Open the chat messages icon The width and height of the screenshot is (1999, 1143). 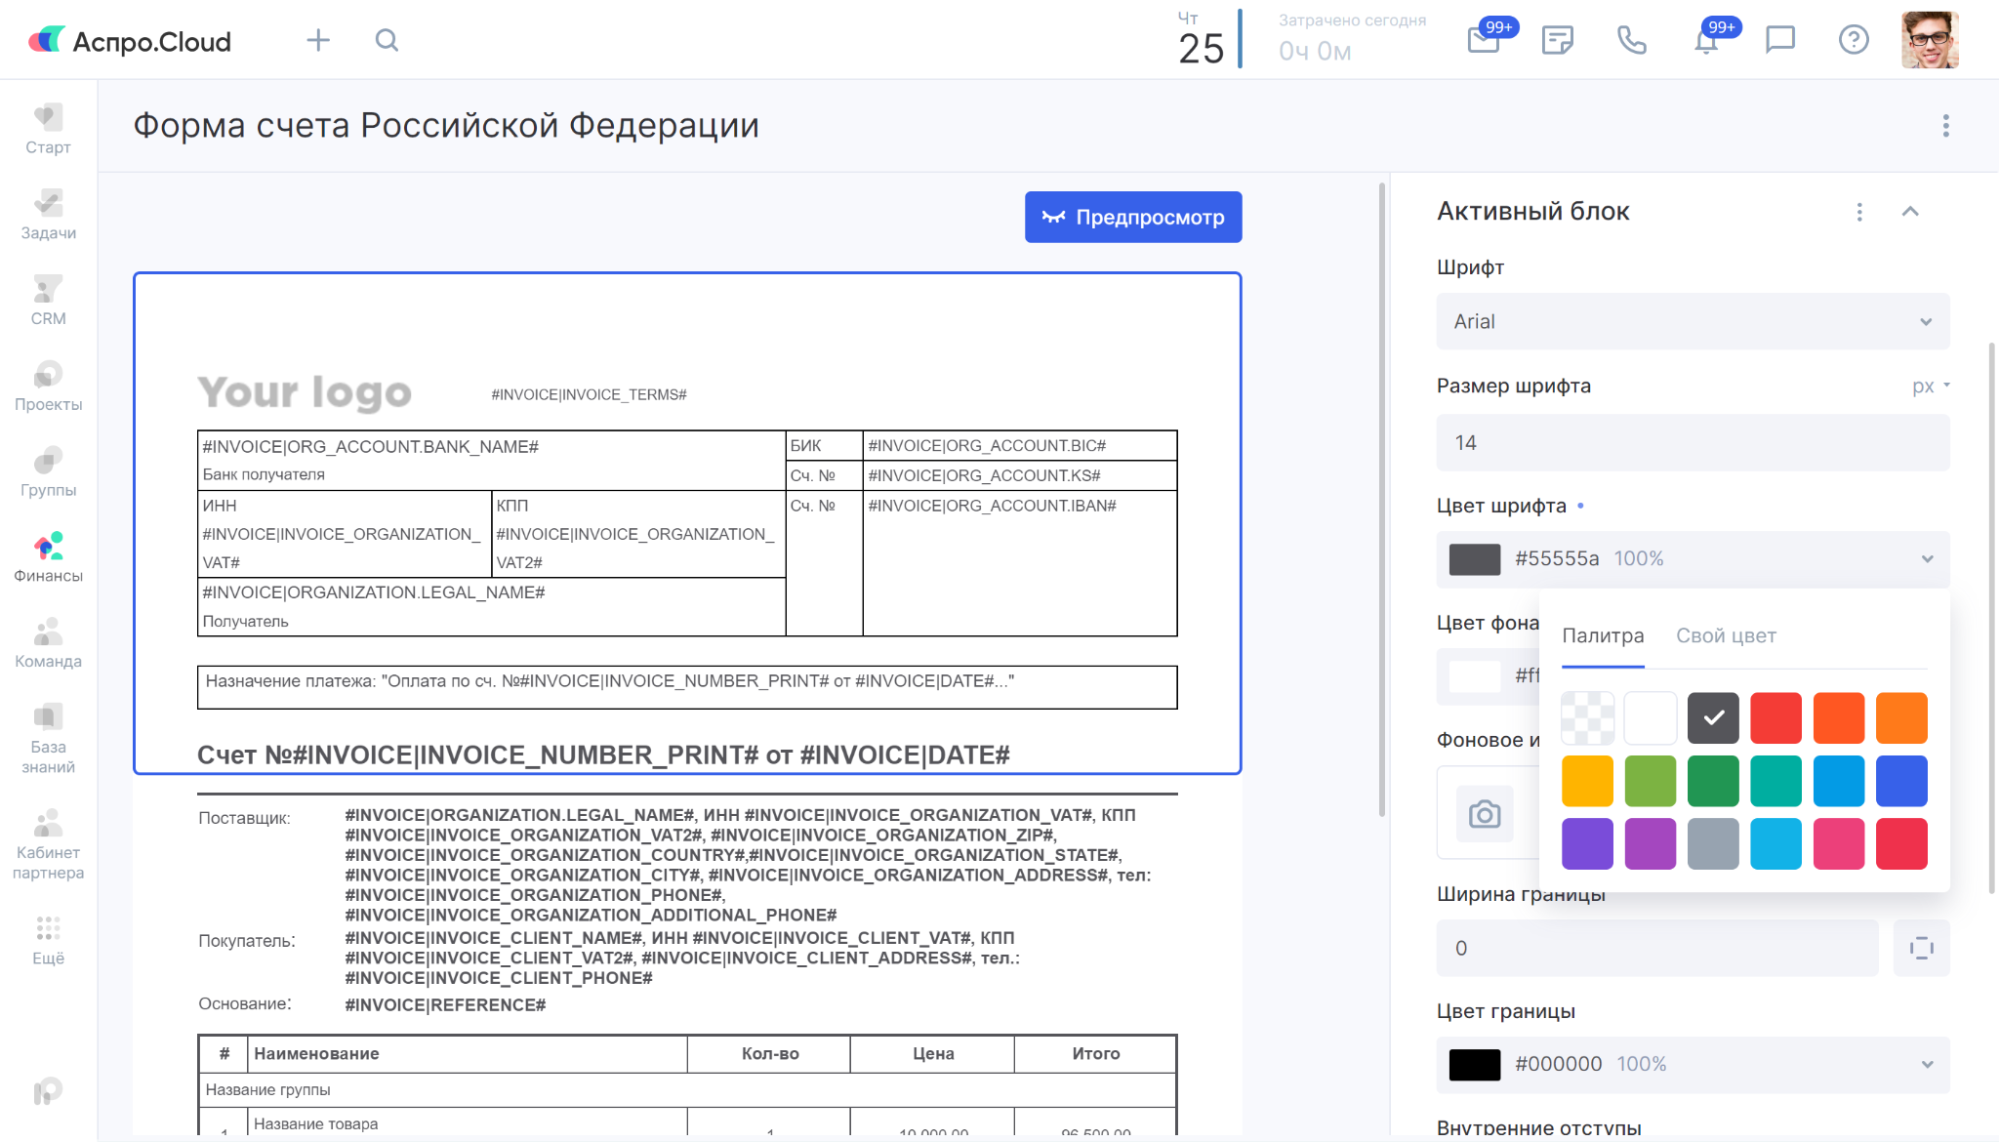[1780, 40]
